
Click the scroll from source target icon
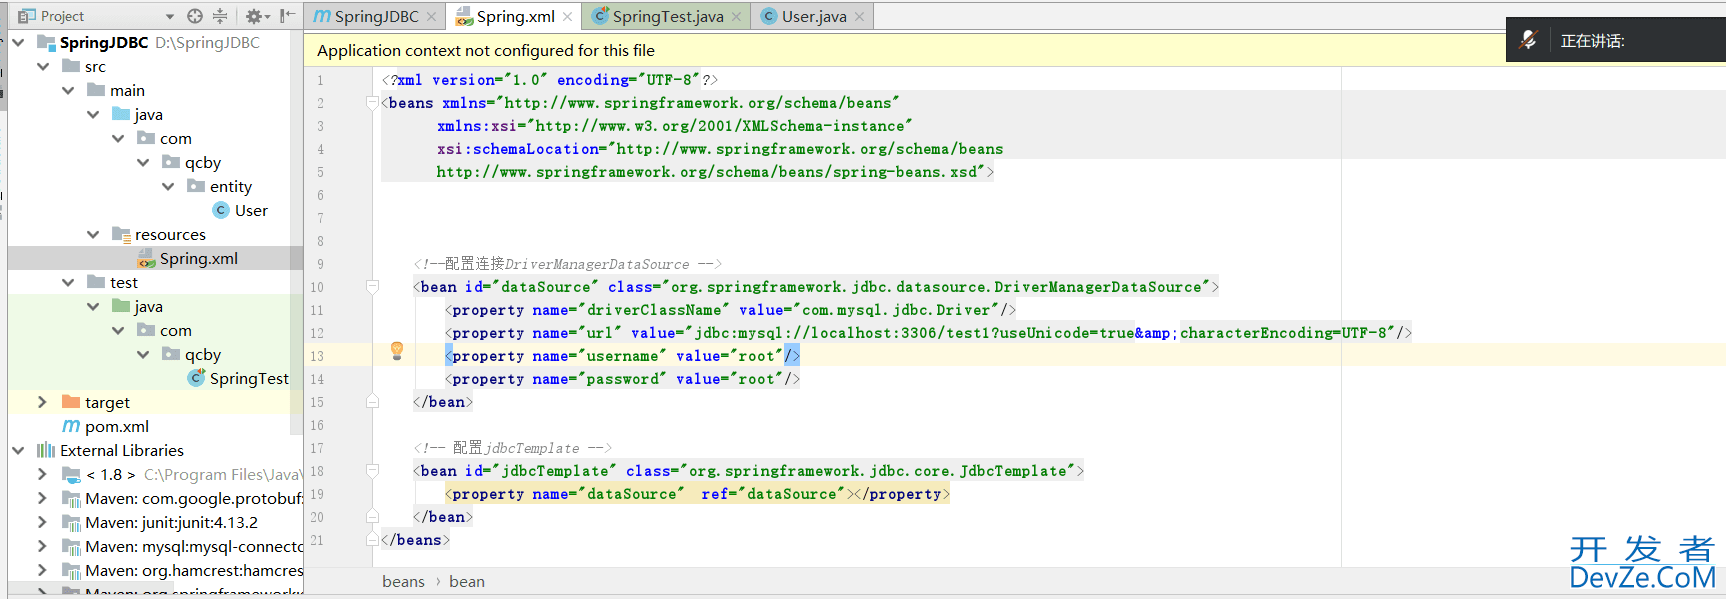[x=195, y=16]
